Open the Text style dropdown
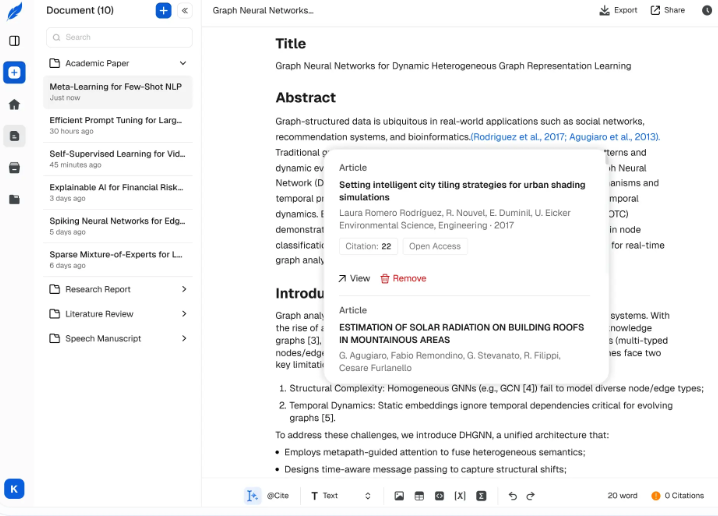This screenshot has width=718, height=516. [340, 496]
